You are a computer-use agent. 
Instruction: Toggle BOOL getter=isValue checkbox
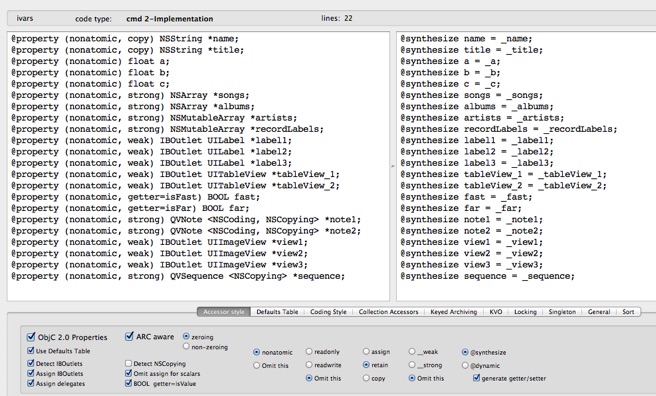[x=128, y=383]
